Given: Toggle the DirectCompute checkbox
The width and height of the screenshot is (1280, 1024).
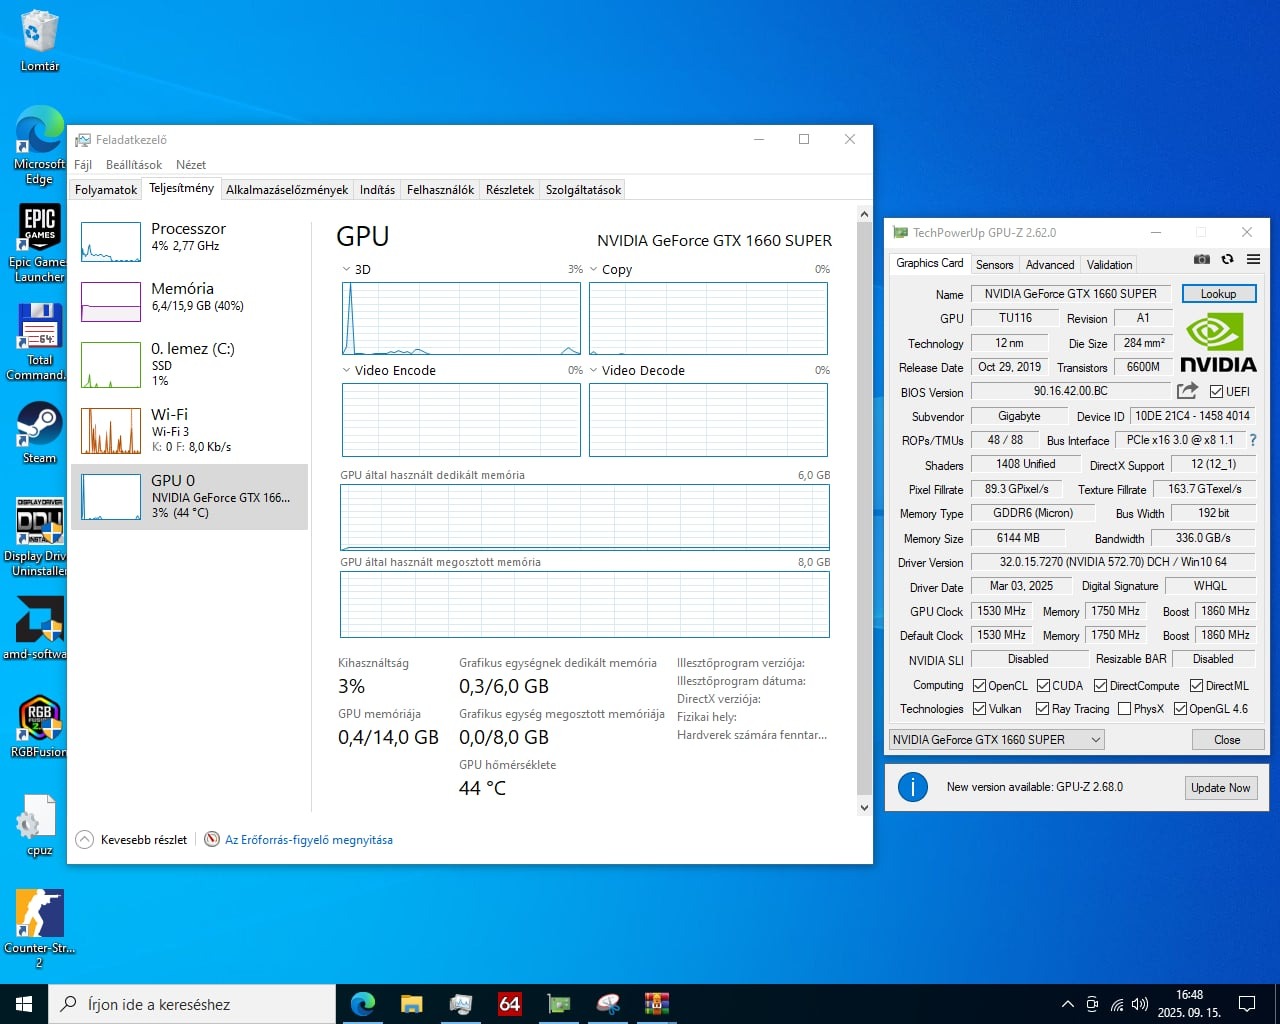Looking at the screenshot, I should (1100, 686).
